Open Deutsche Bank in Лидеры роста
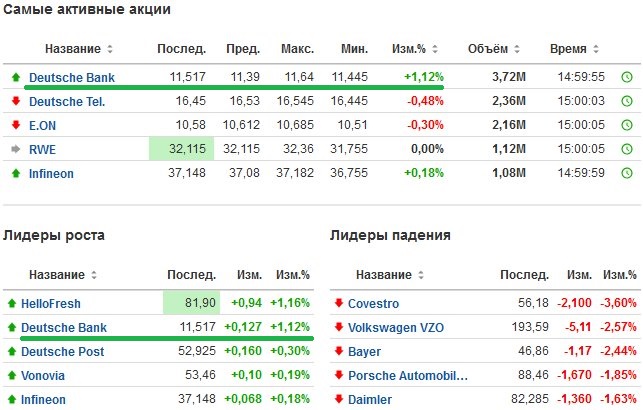The image size is (643, 410). [64, 328]
